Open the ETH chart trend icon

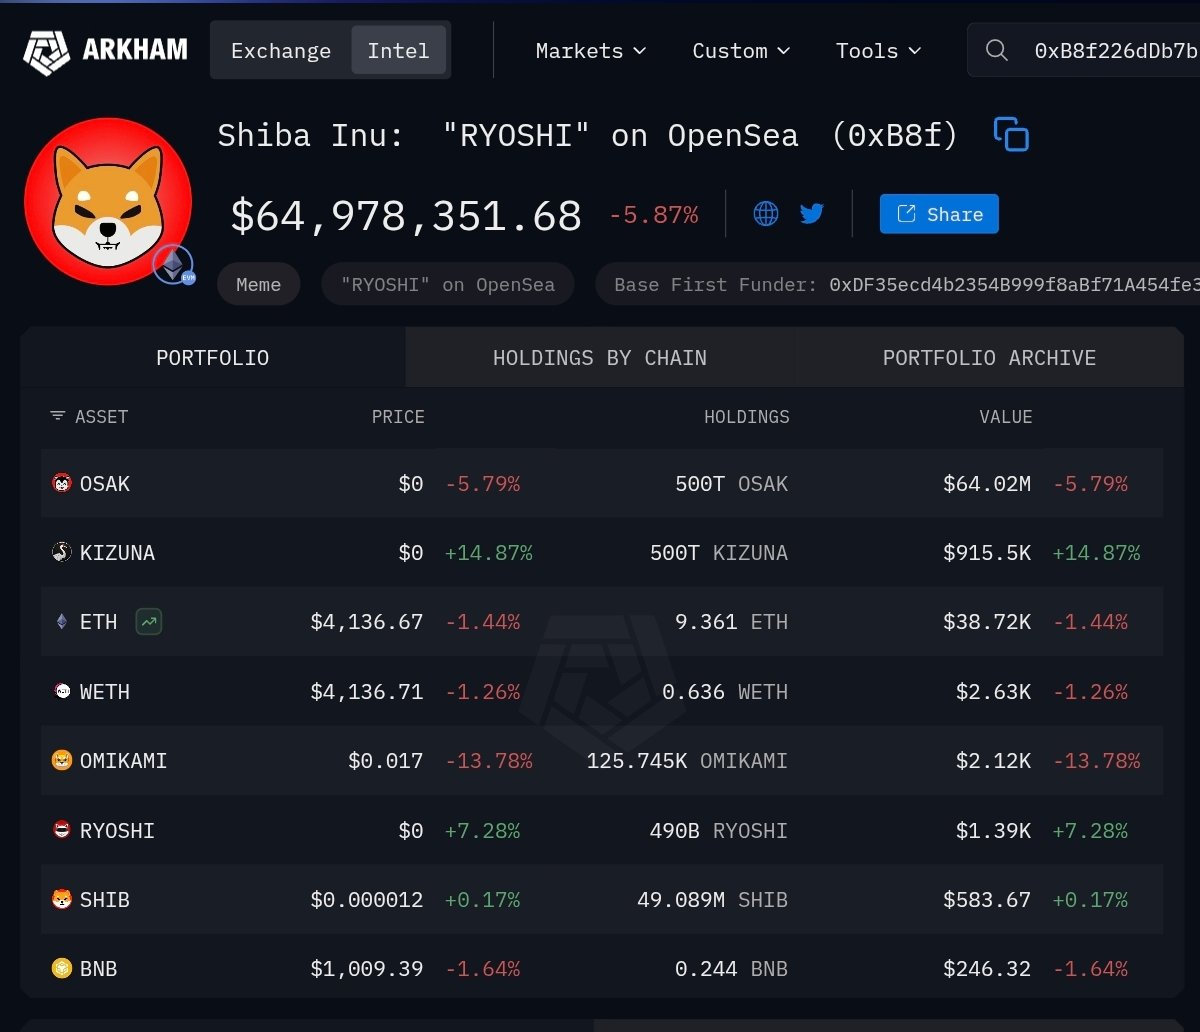point(149,622)
